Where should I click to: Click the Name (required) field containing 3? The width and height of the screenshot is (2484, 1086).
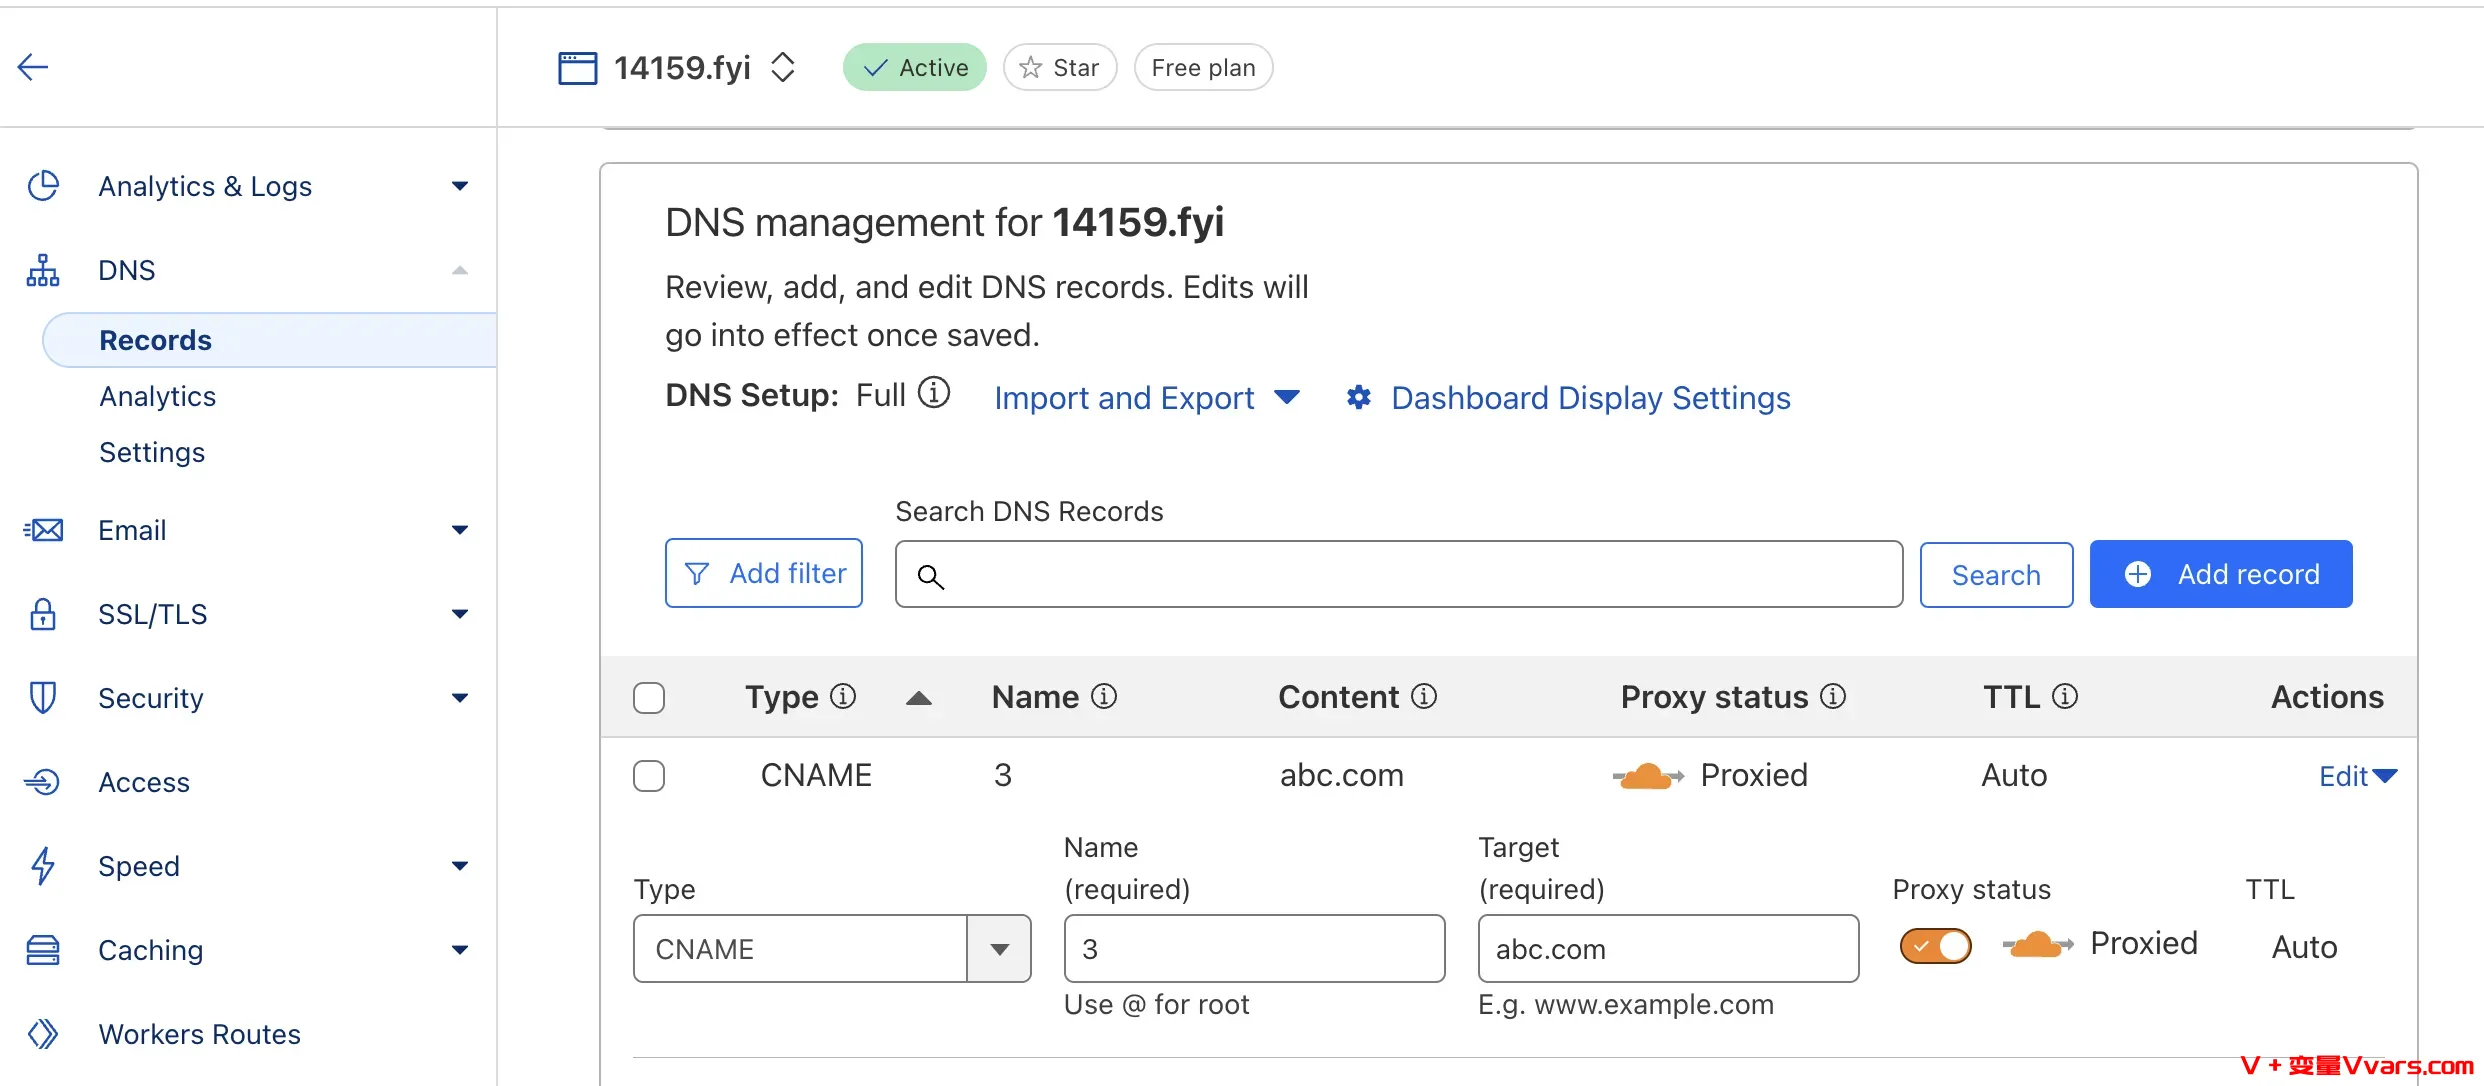click(x=1254, y=948)
